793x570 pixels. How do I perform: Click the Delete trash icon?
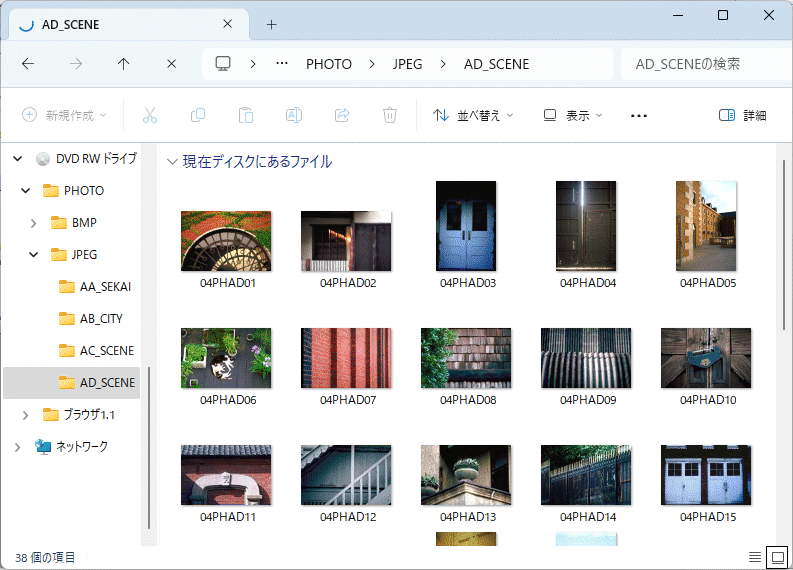coord(389,115)
